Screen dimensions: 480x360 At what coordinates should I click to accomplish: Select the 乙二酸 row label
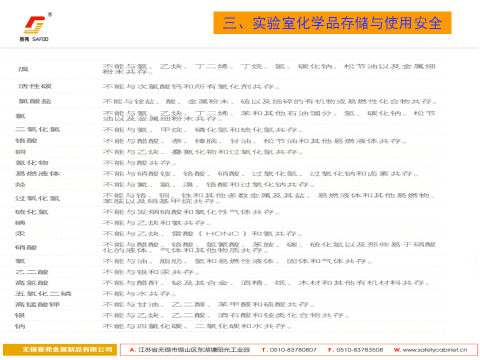32,272
